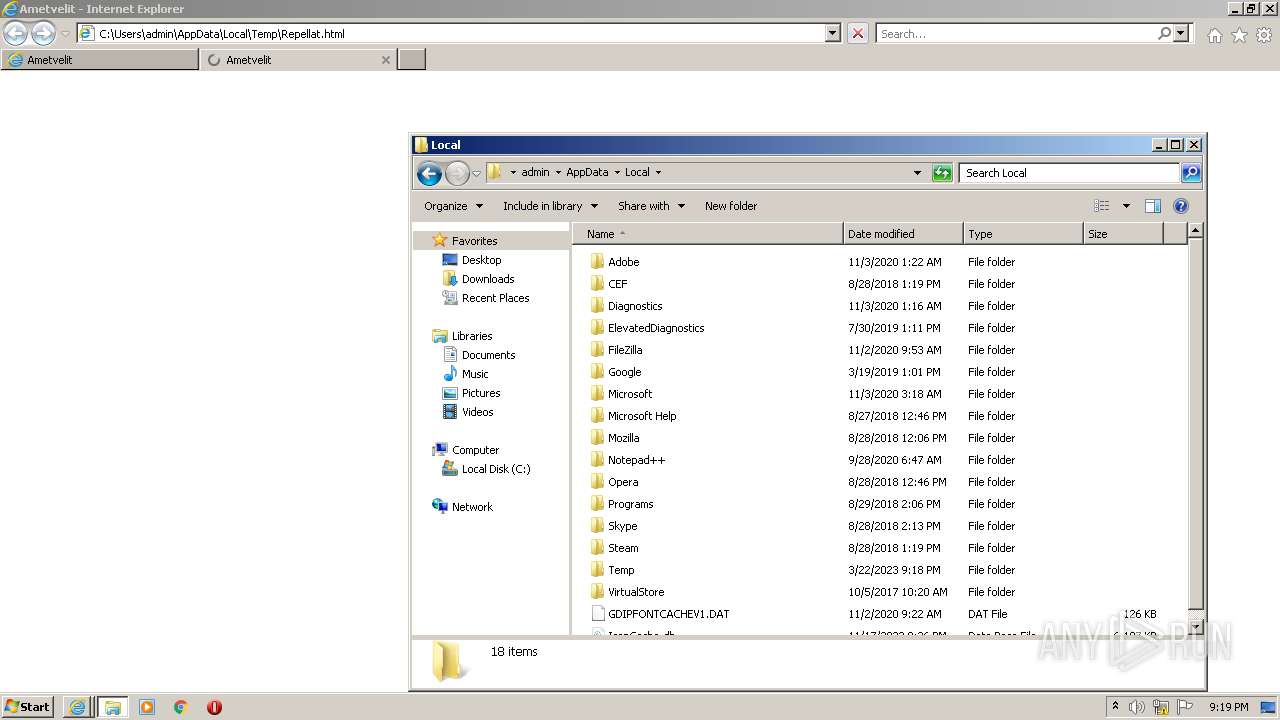Click AppData in the breadcrumb path
Image resolution: width=1280 pixels, height=720 pixels.
pos(587,172)
